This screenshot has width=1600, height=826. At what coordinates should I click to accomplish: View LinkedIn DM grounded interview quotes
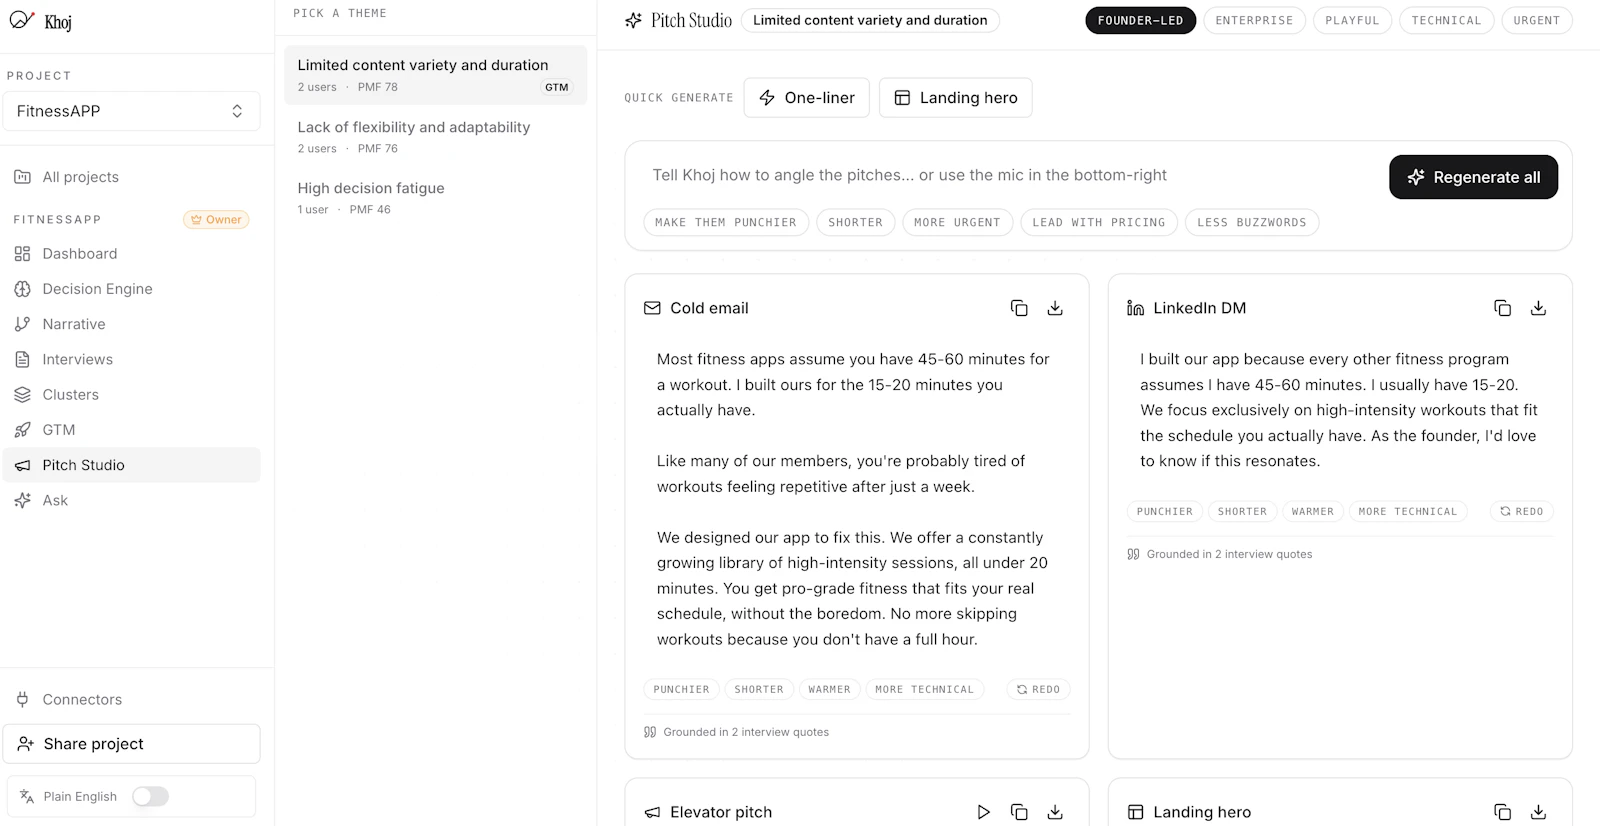pos(1220,554)
